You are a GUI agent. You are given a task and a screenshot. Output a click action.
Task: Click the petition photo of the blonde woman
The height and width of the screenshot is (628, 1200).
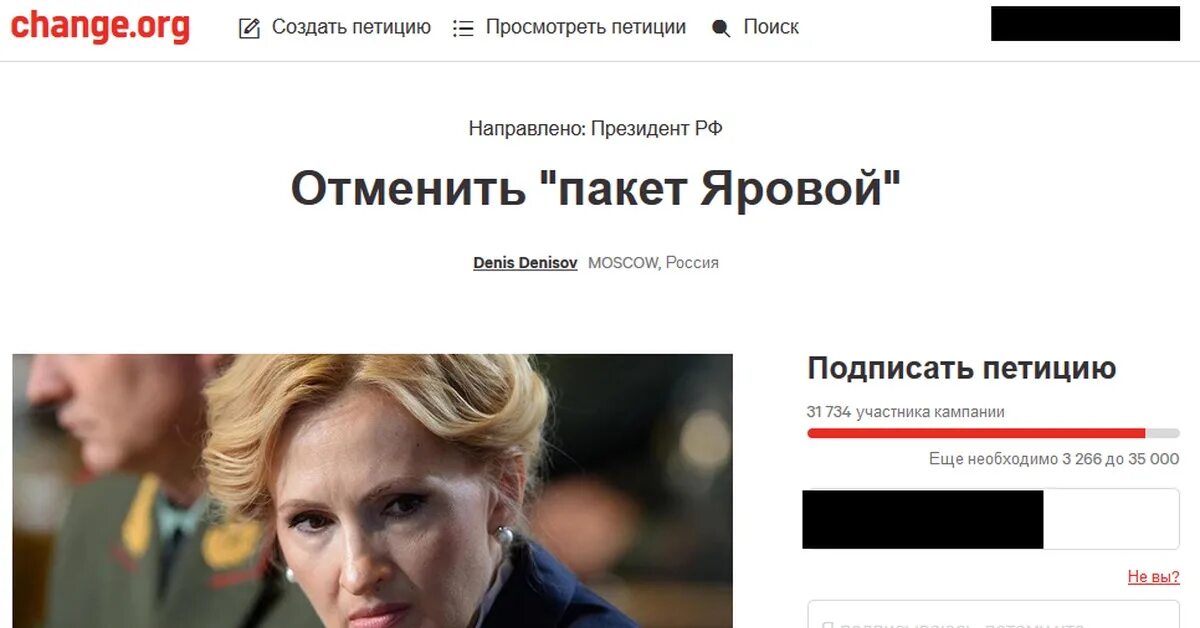pyautogui.click(x=372, y=490)
